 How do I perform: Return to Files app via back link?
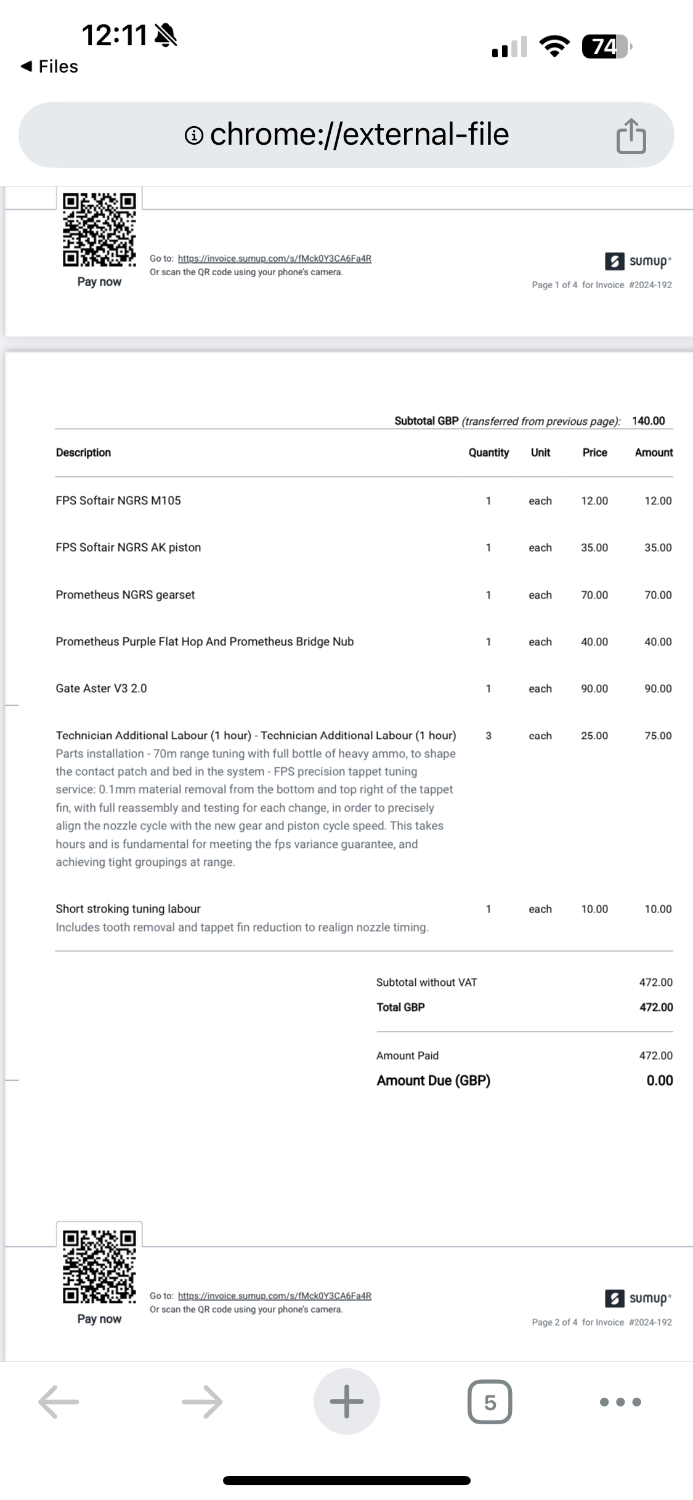50,67
